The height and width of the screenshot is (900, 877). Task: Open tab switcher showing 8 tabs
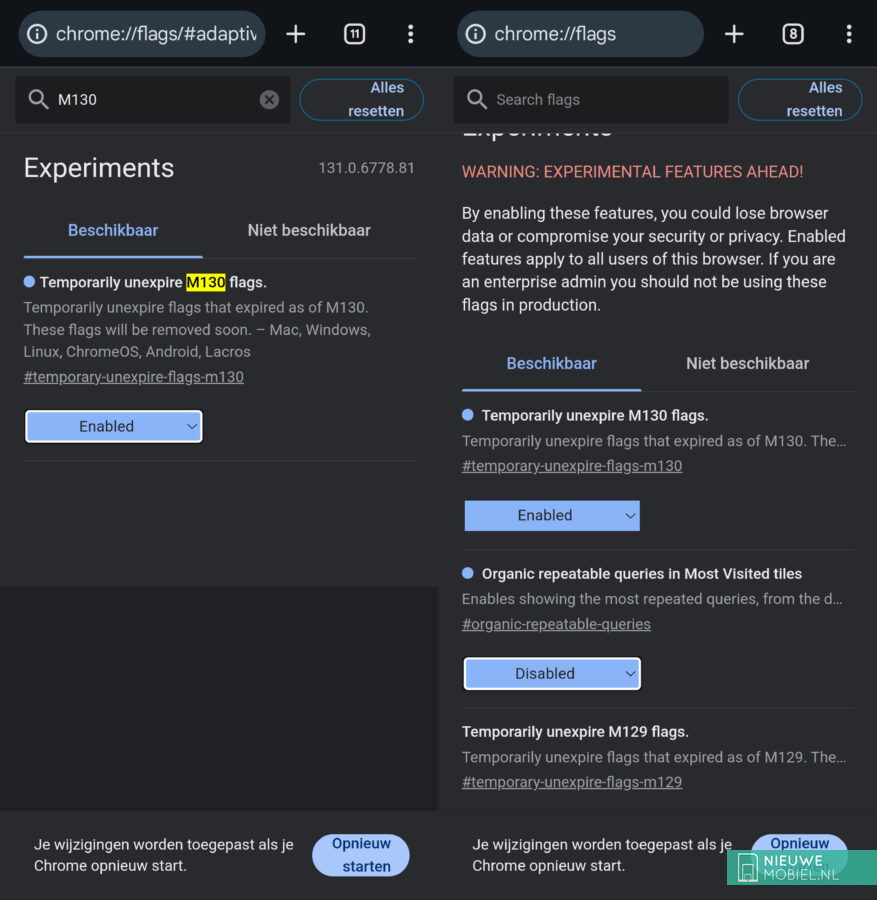pyautogui.click(x=793, y=34)
